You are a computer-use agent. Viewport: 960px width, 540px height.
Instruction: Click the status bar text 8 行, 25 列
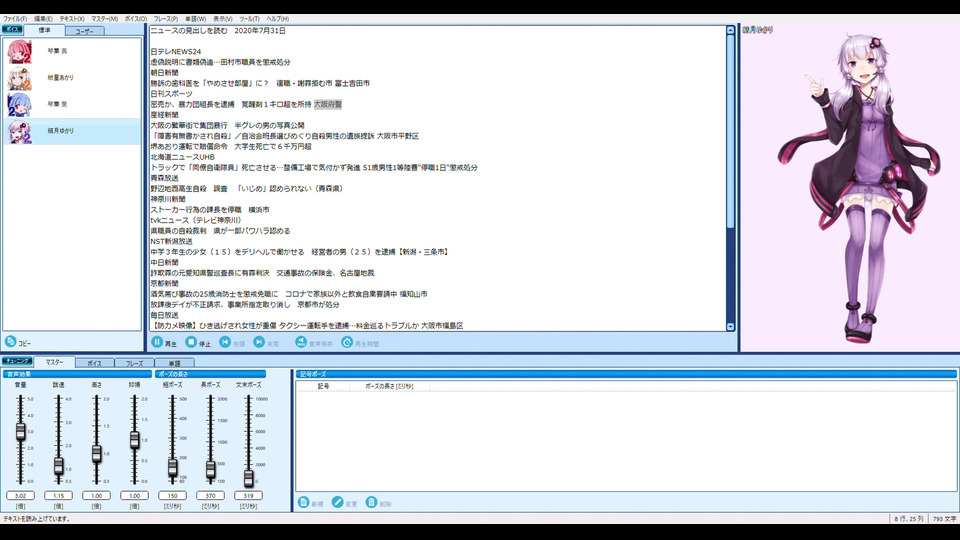coord(909,519)
